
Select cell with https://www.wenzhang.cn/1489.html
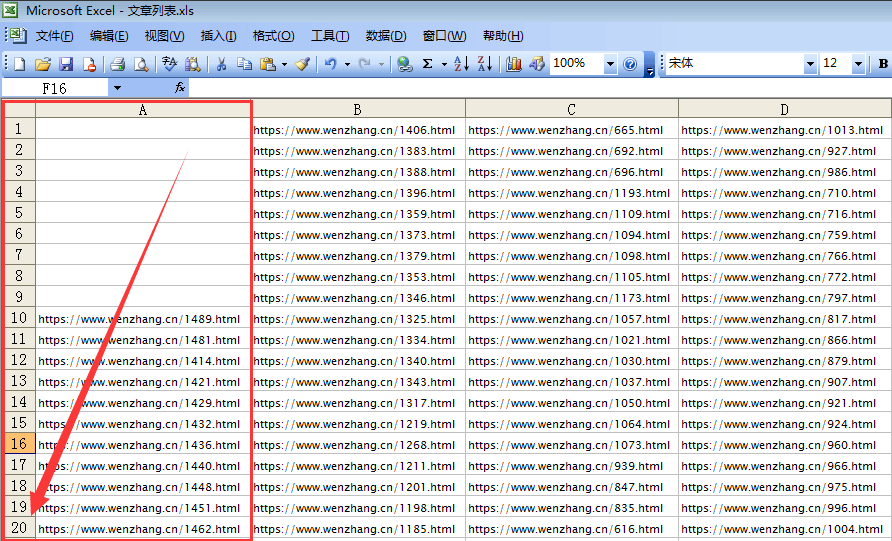click(x=143, y=319)
